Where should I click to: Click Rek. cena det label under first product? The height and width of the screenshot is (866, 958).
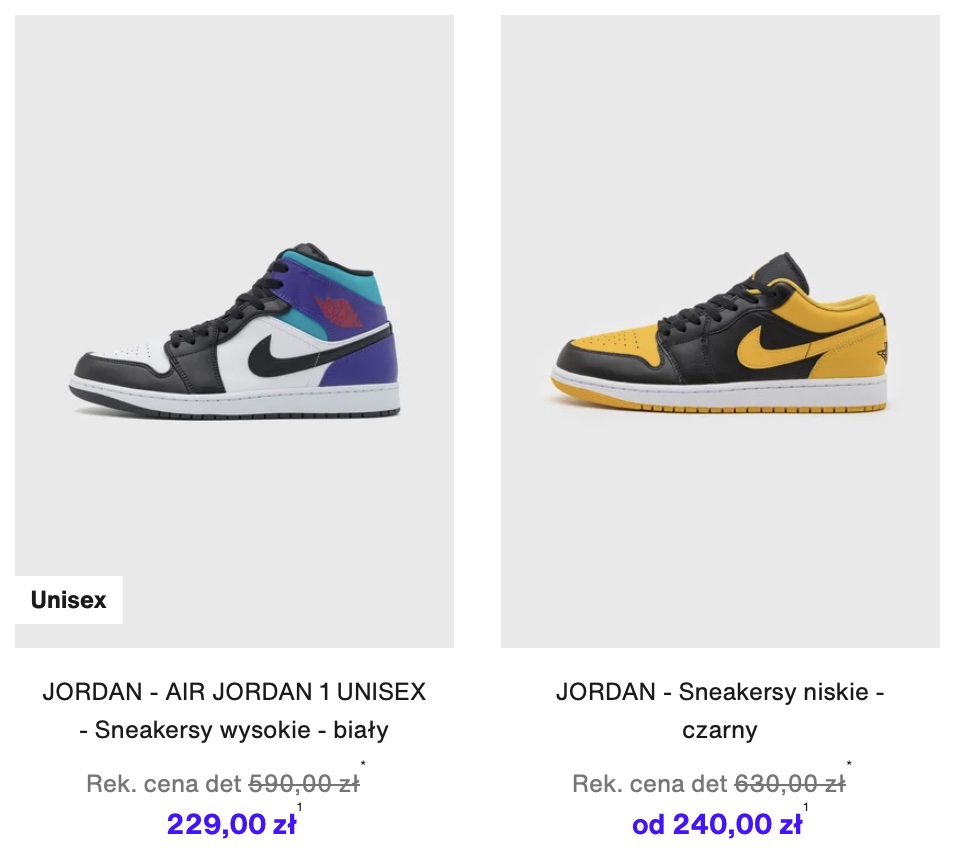coord(164,783)
